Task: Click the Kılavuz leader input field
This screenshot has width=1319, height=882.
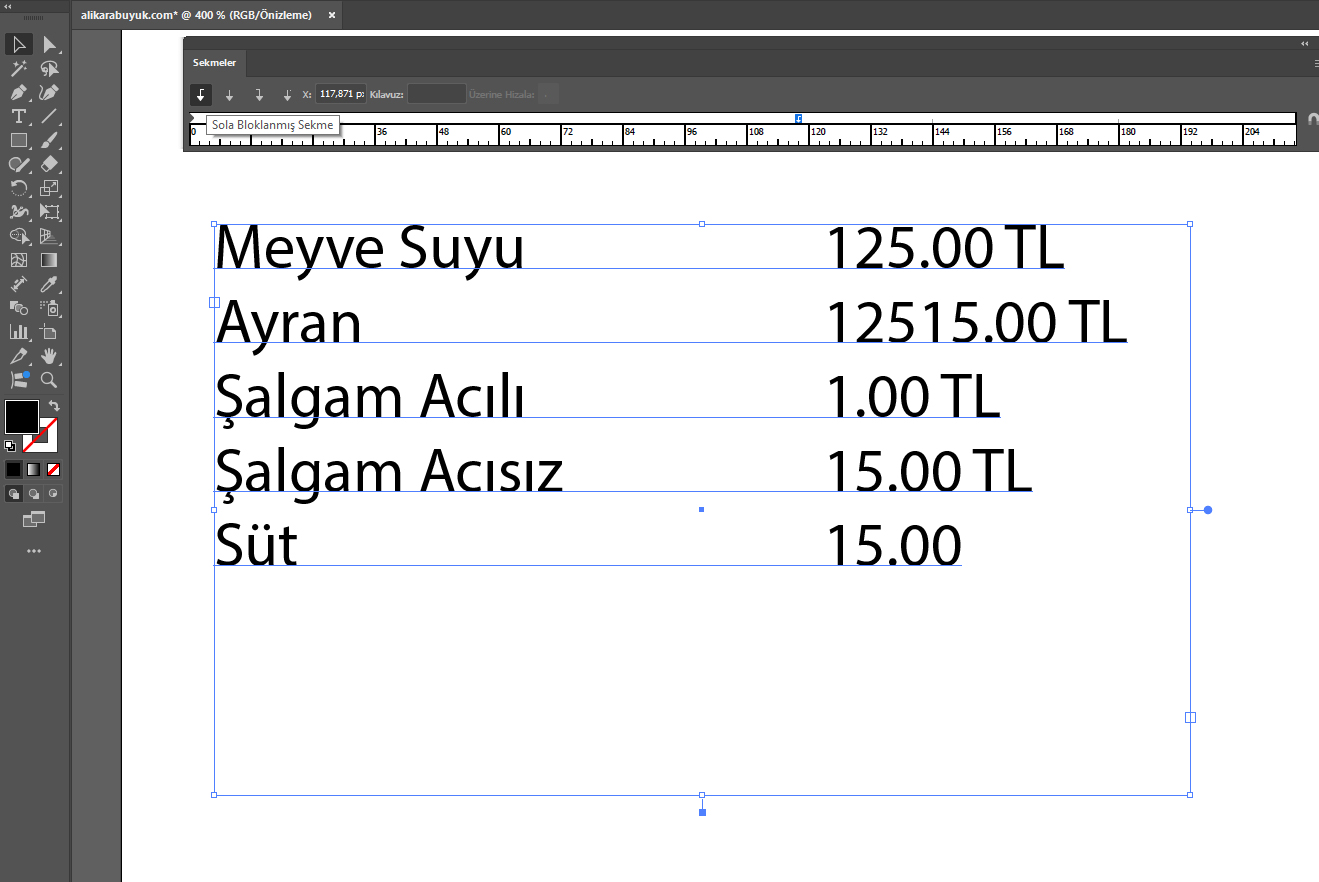Action: point(437,94)
